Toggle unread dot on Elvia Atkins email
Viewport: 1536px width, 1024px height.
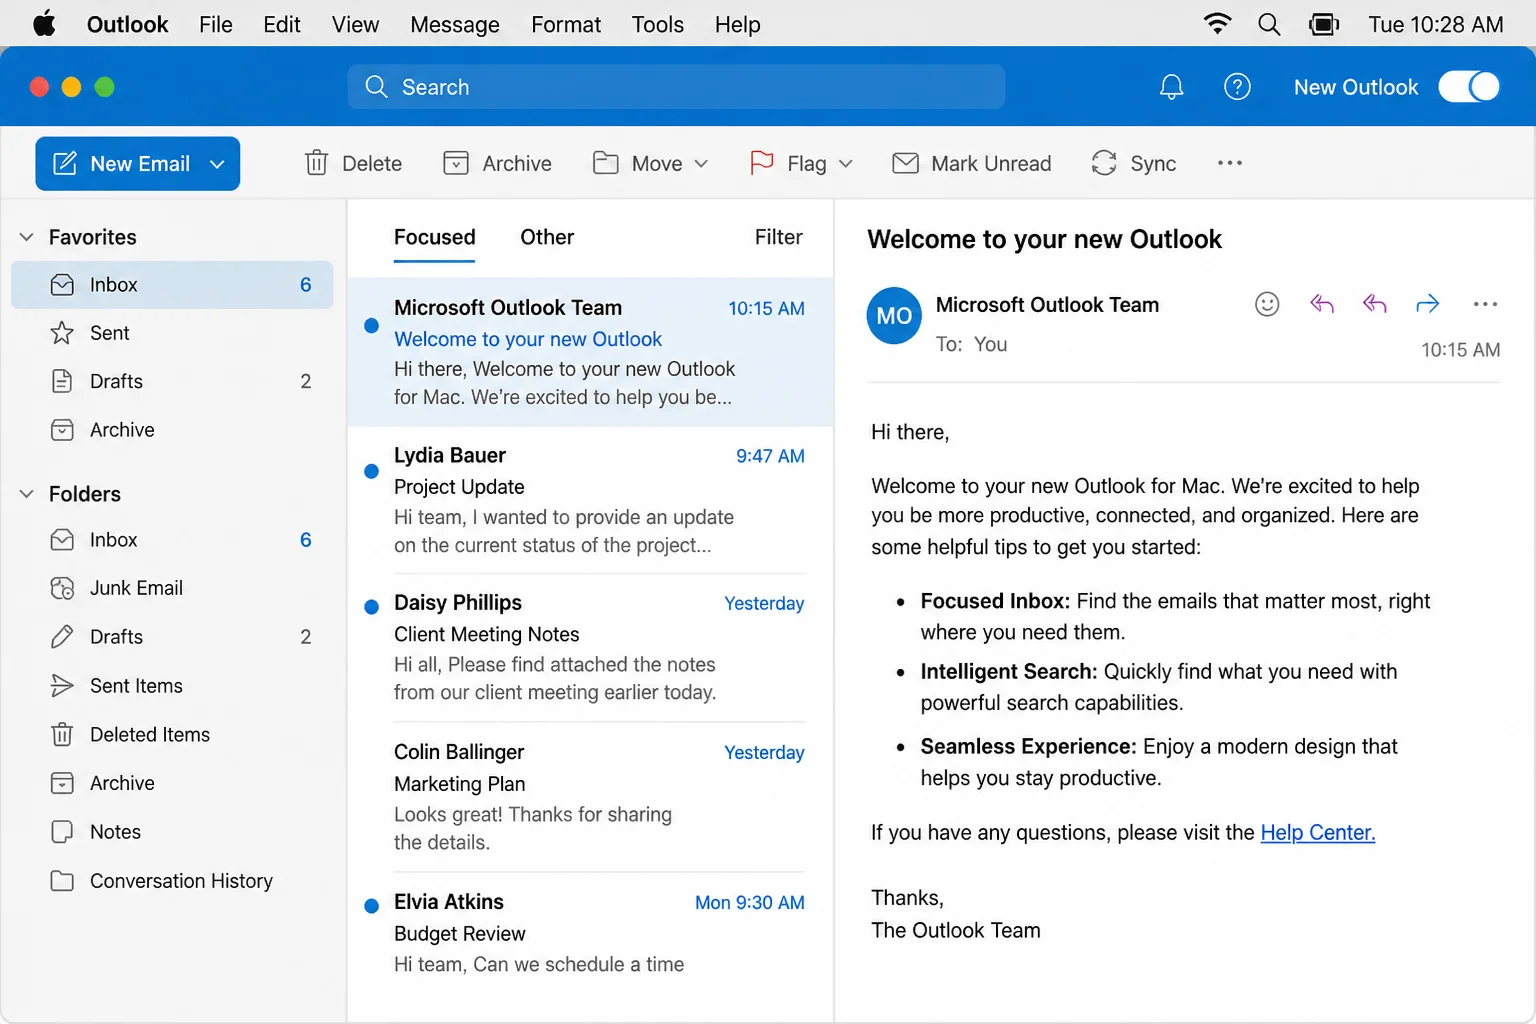(371, 906)
